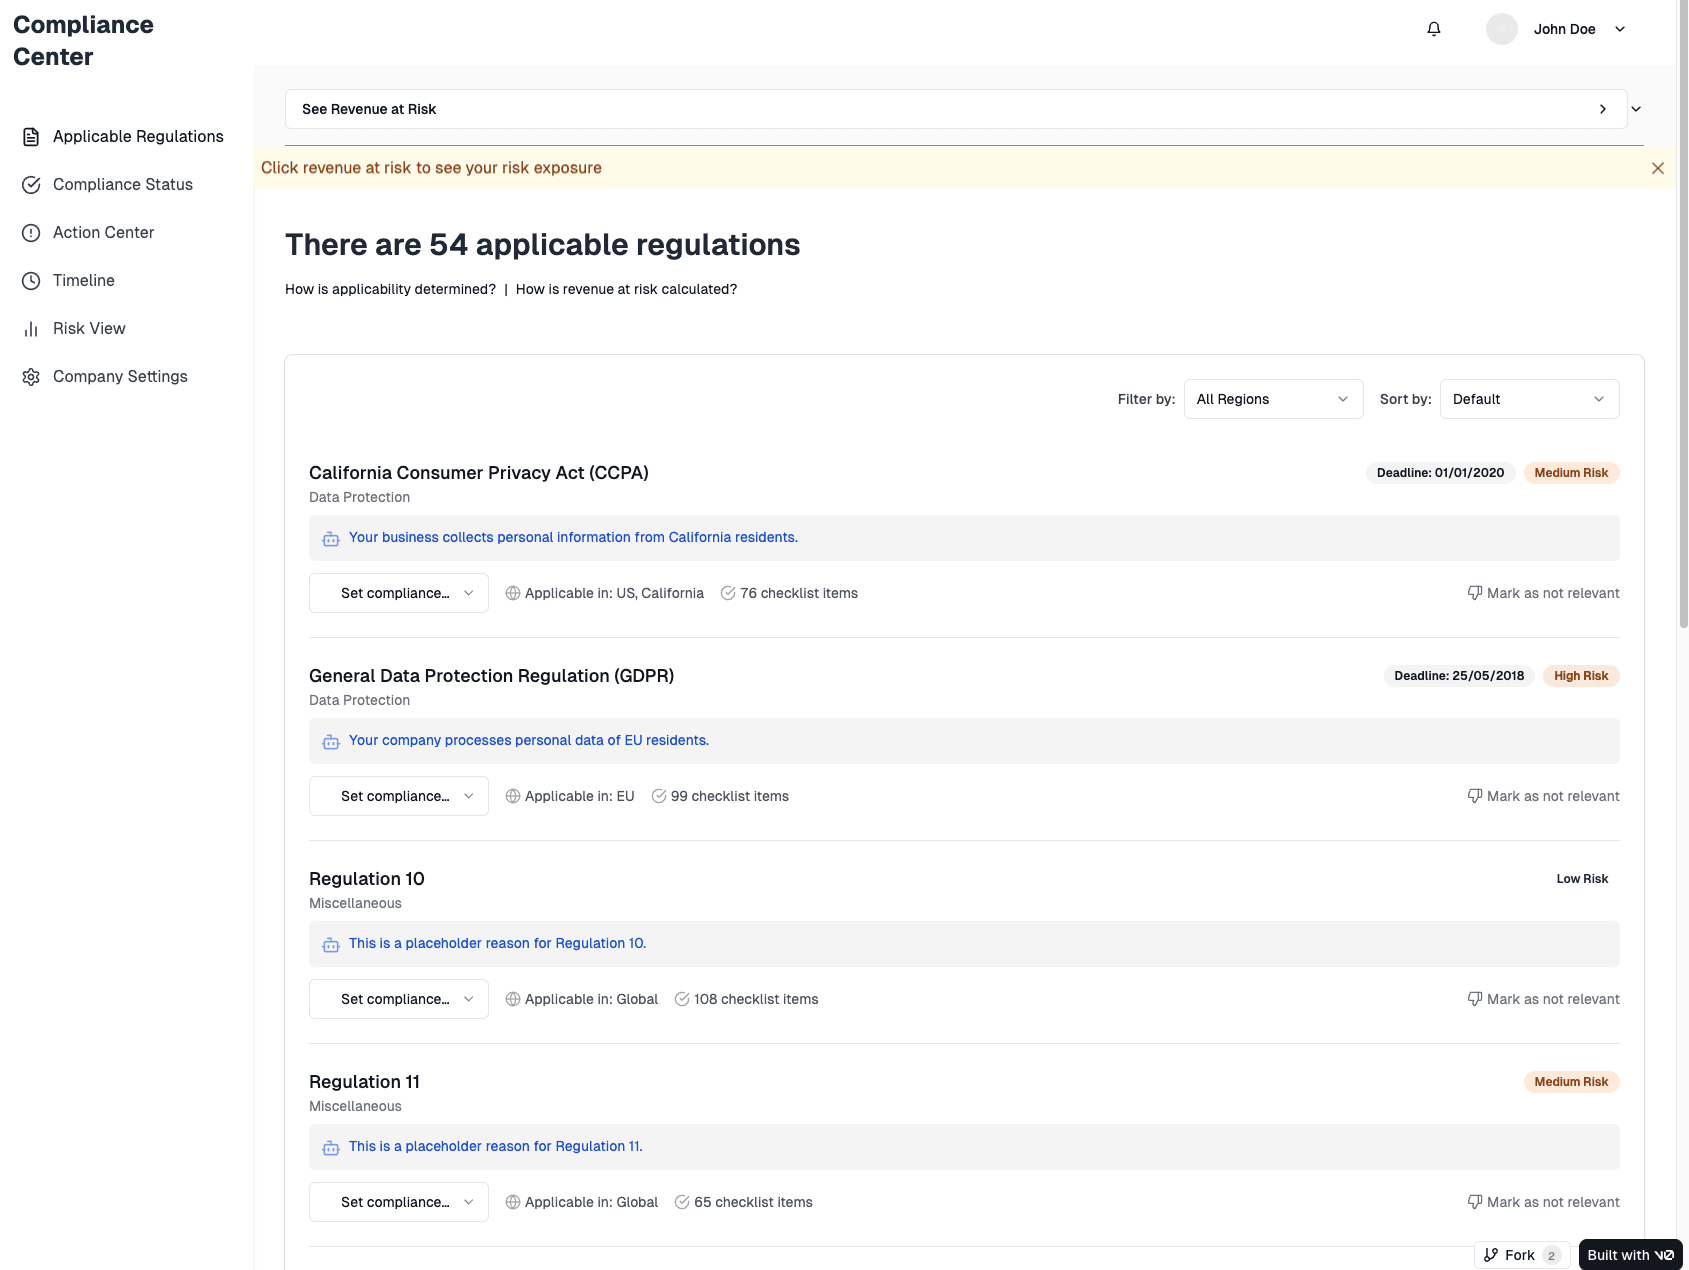Screen dimensions: 1689x1270
Task: Click the briefcase icon in the GDPR reason row
Action: point(330,741)
